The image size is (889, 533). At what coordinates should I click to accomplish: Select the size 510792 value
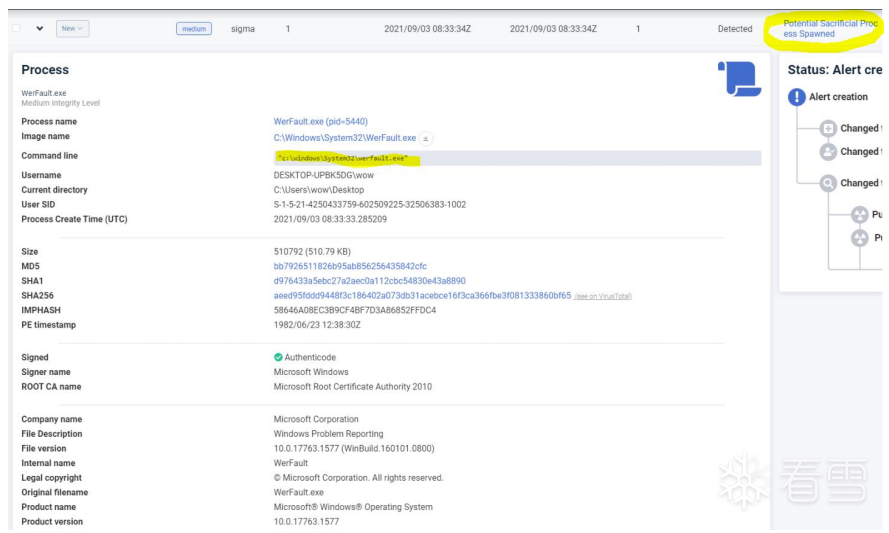(x=312, y=252)
